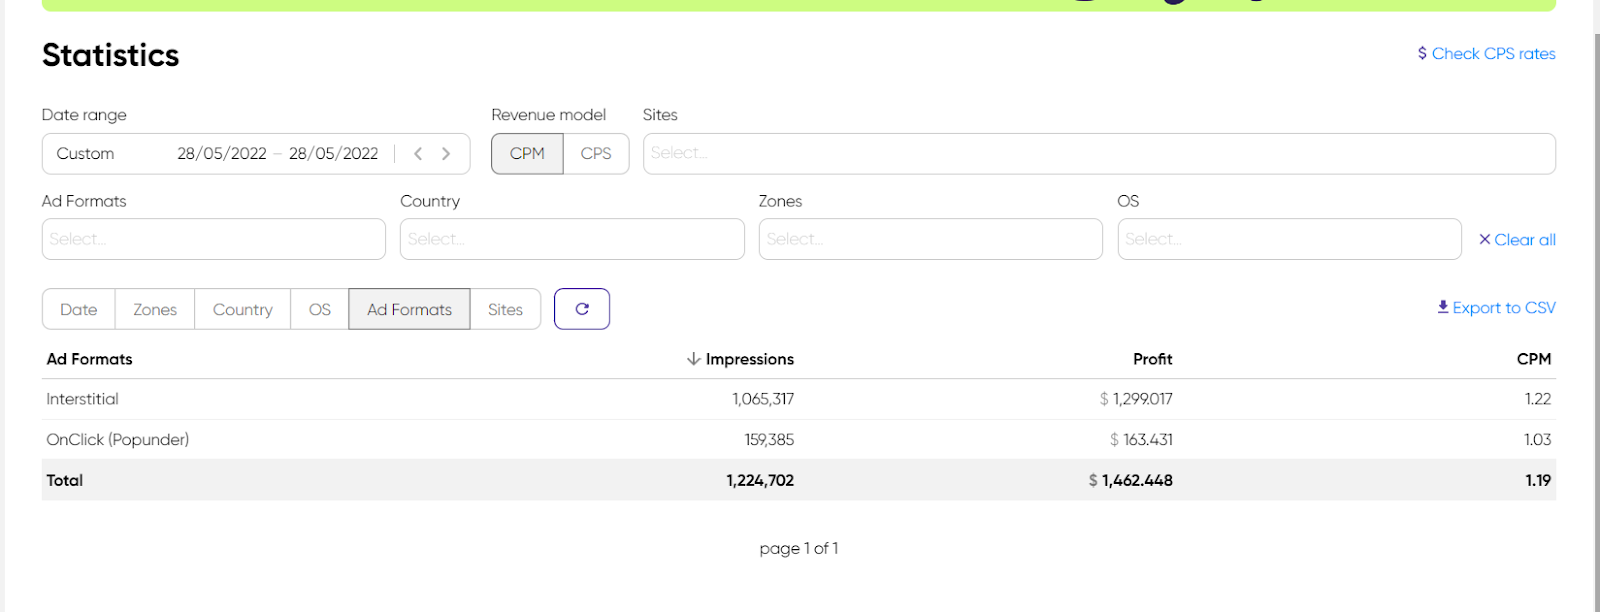The height and width of the screenshot is (612, 1600).
Task: Select CPM revenue model
Action: pos(527,154)
